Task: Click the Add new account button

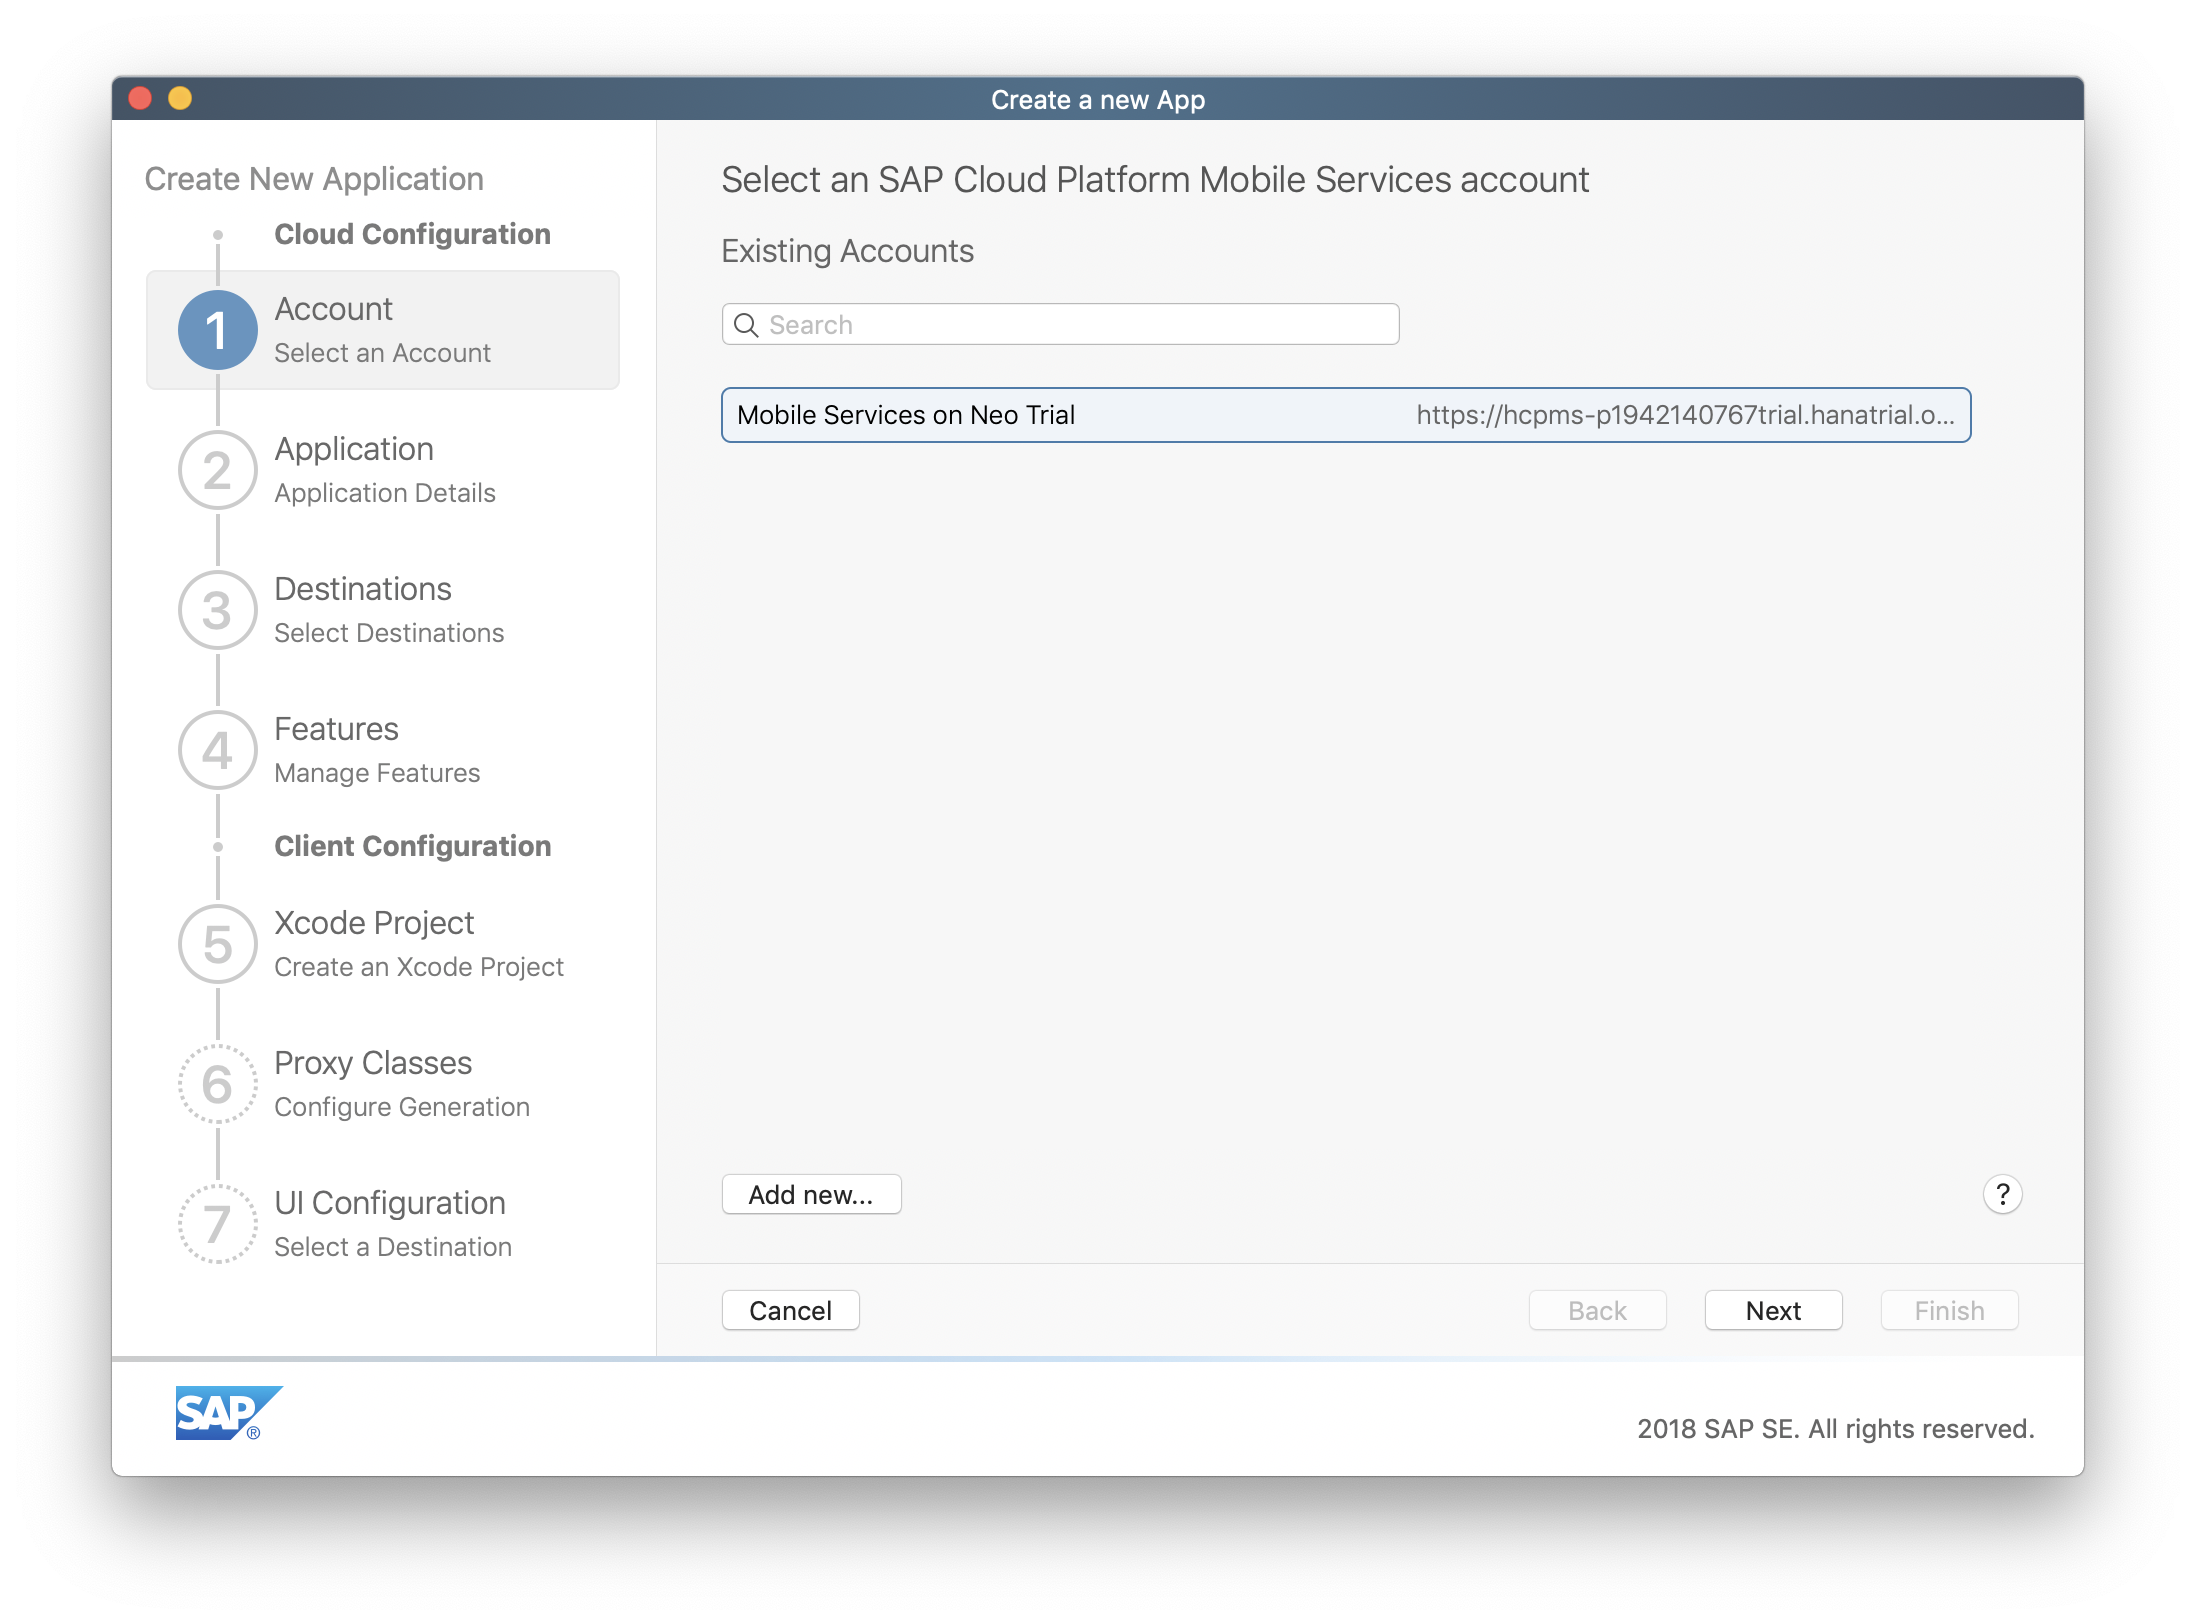Action: pos(811,1193)
